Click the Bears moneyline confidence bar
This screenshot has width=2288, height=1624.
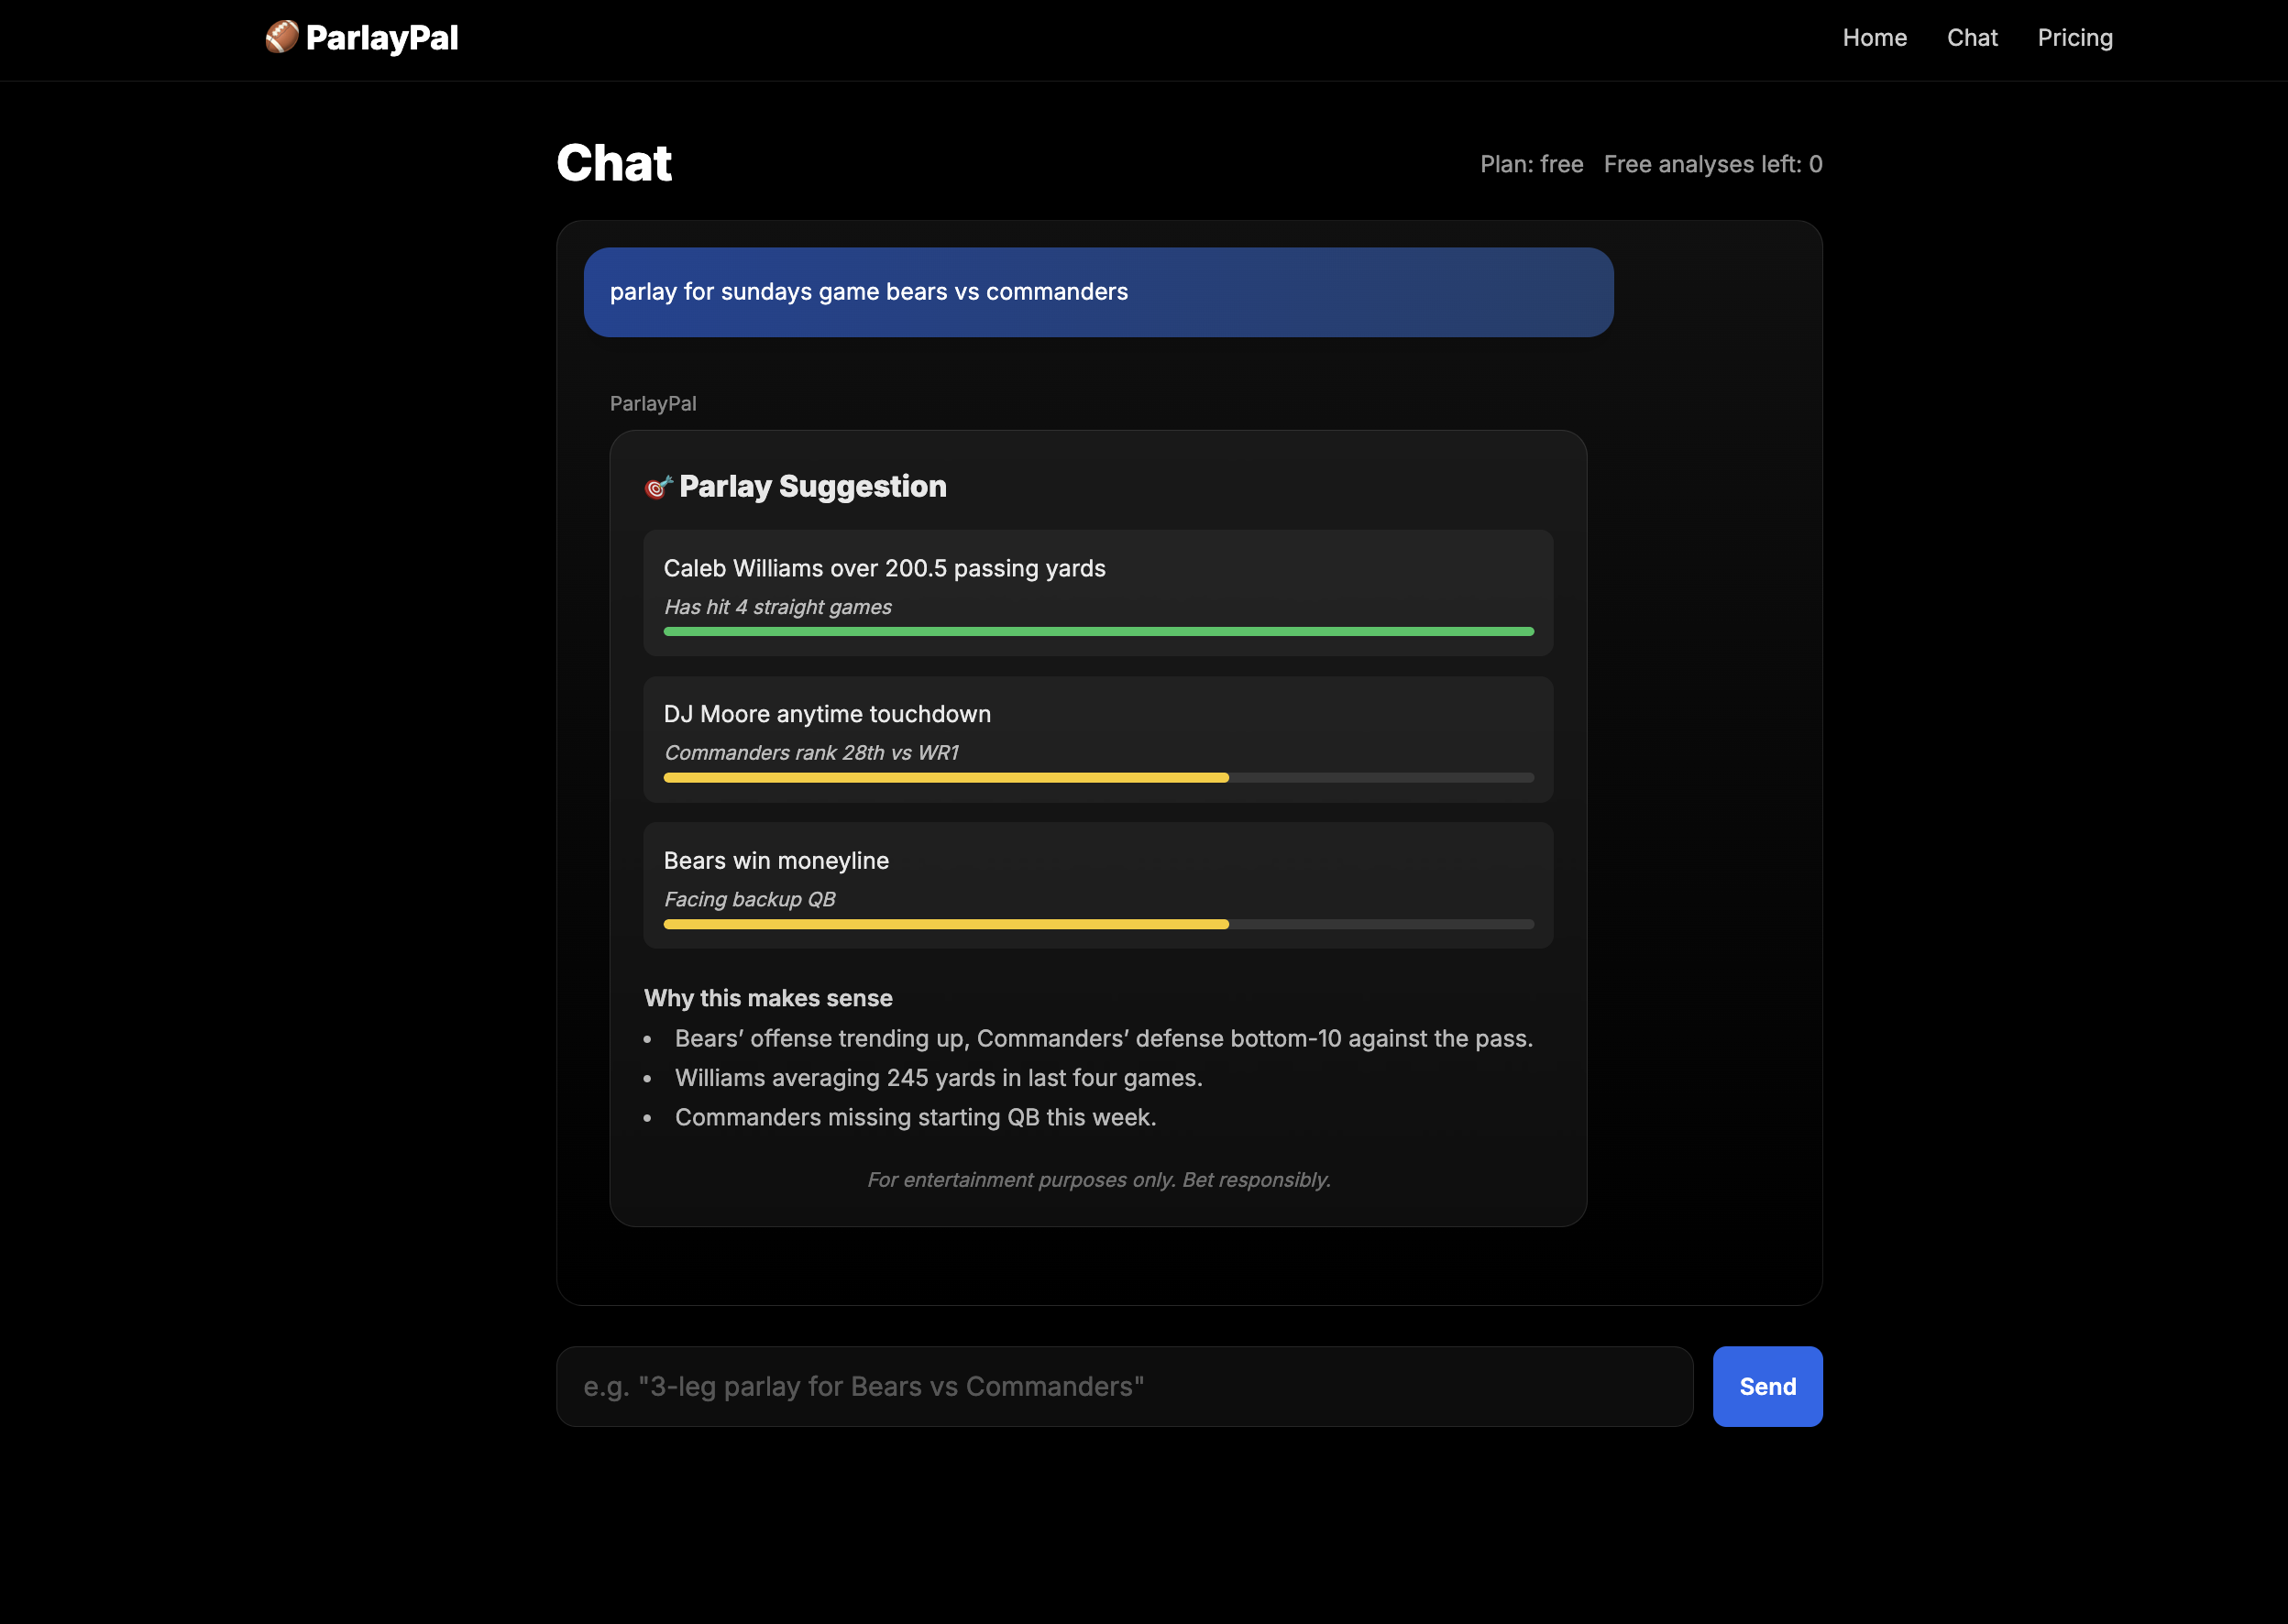(945, 924)
